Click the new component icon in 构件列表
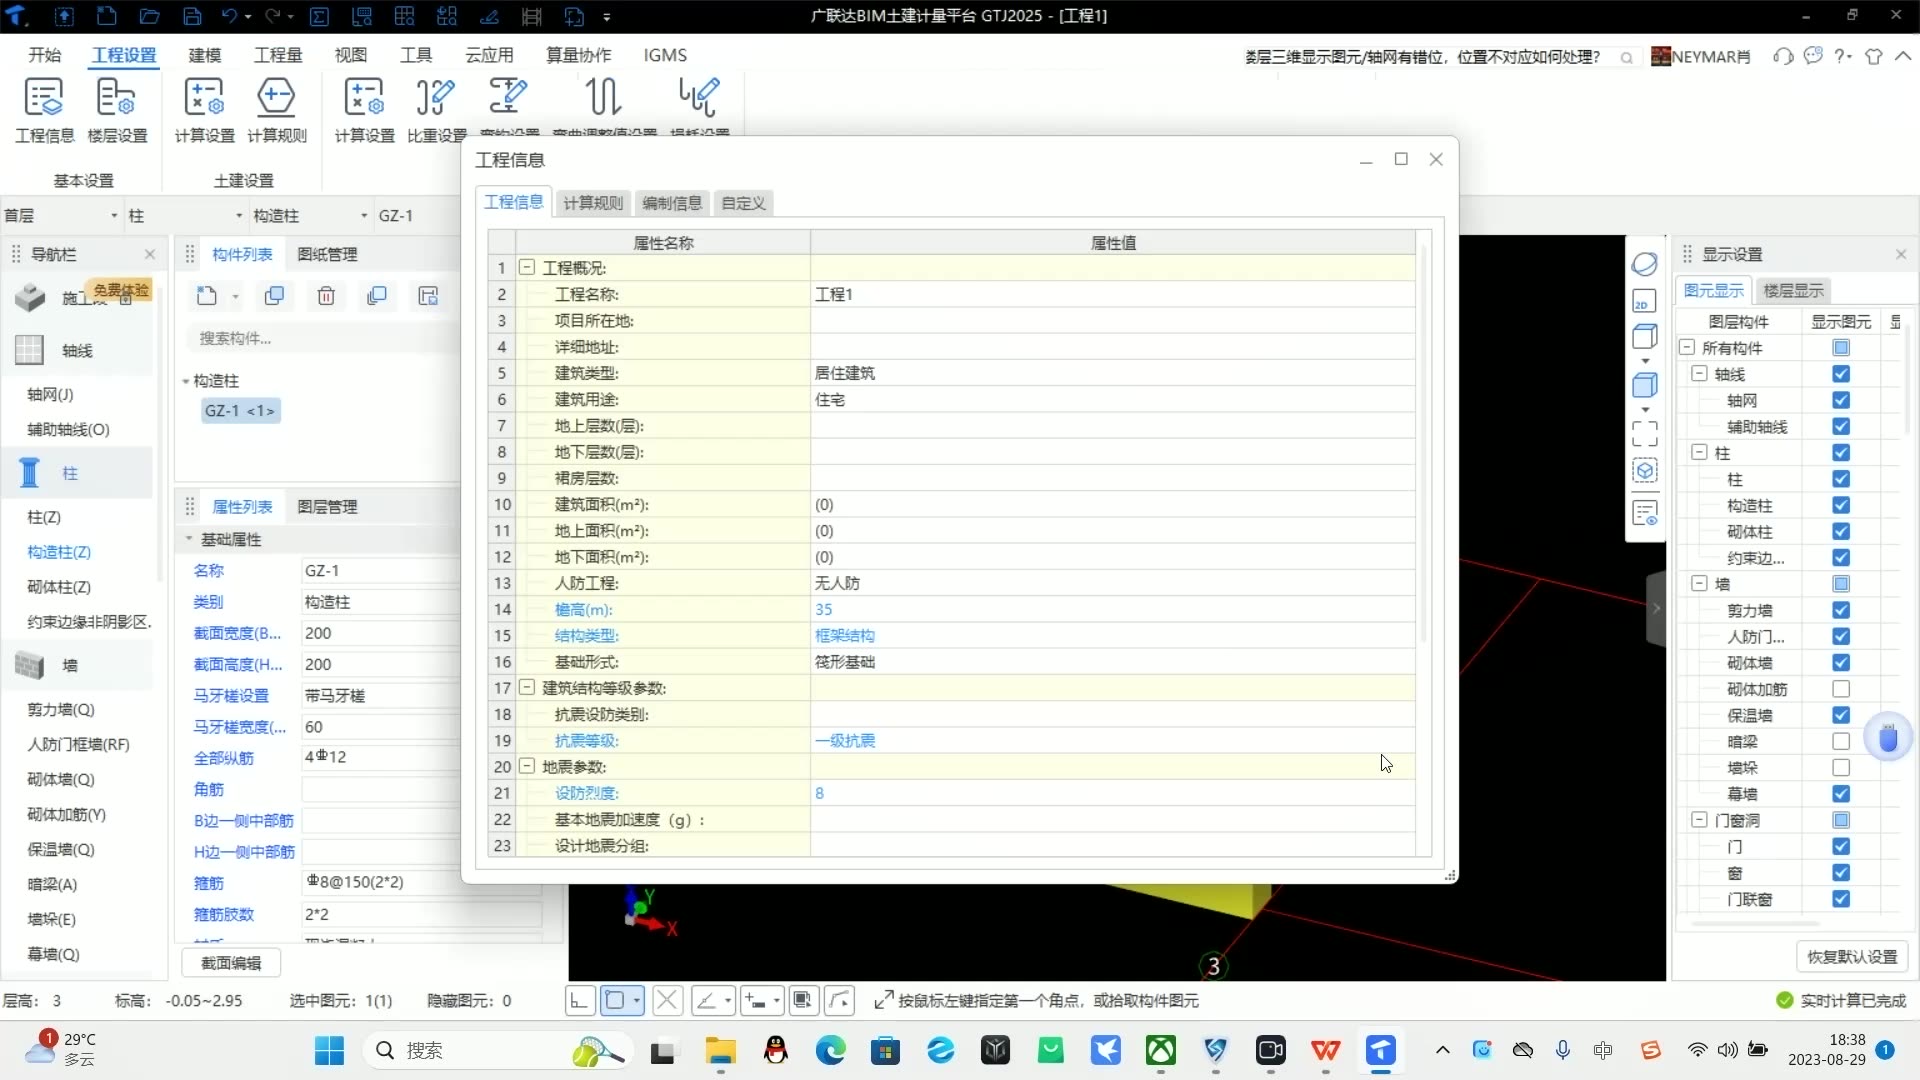 pos(207,296)
